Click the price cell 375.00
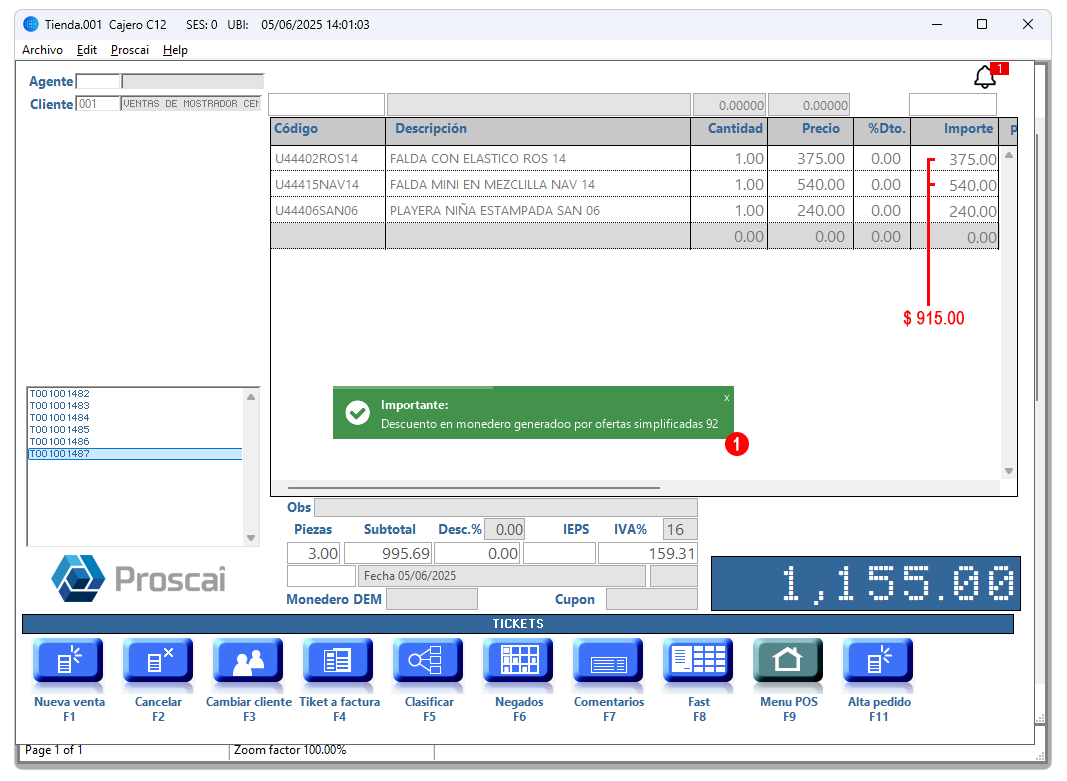Viewport: 1067px width, 781px height. pyautogui.click(x=821, y=159)
